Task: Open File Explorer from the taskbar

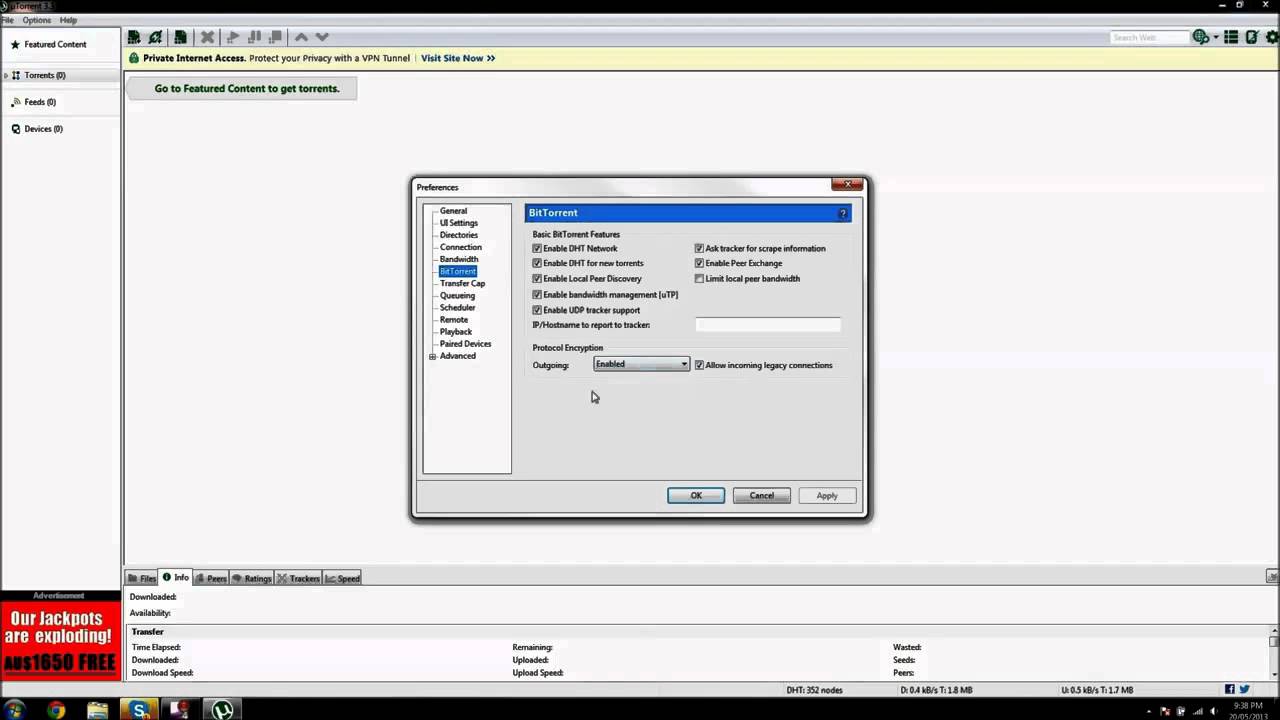Action: click(97, 710)
